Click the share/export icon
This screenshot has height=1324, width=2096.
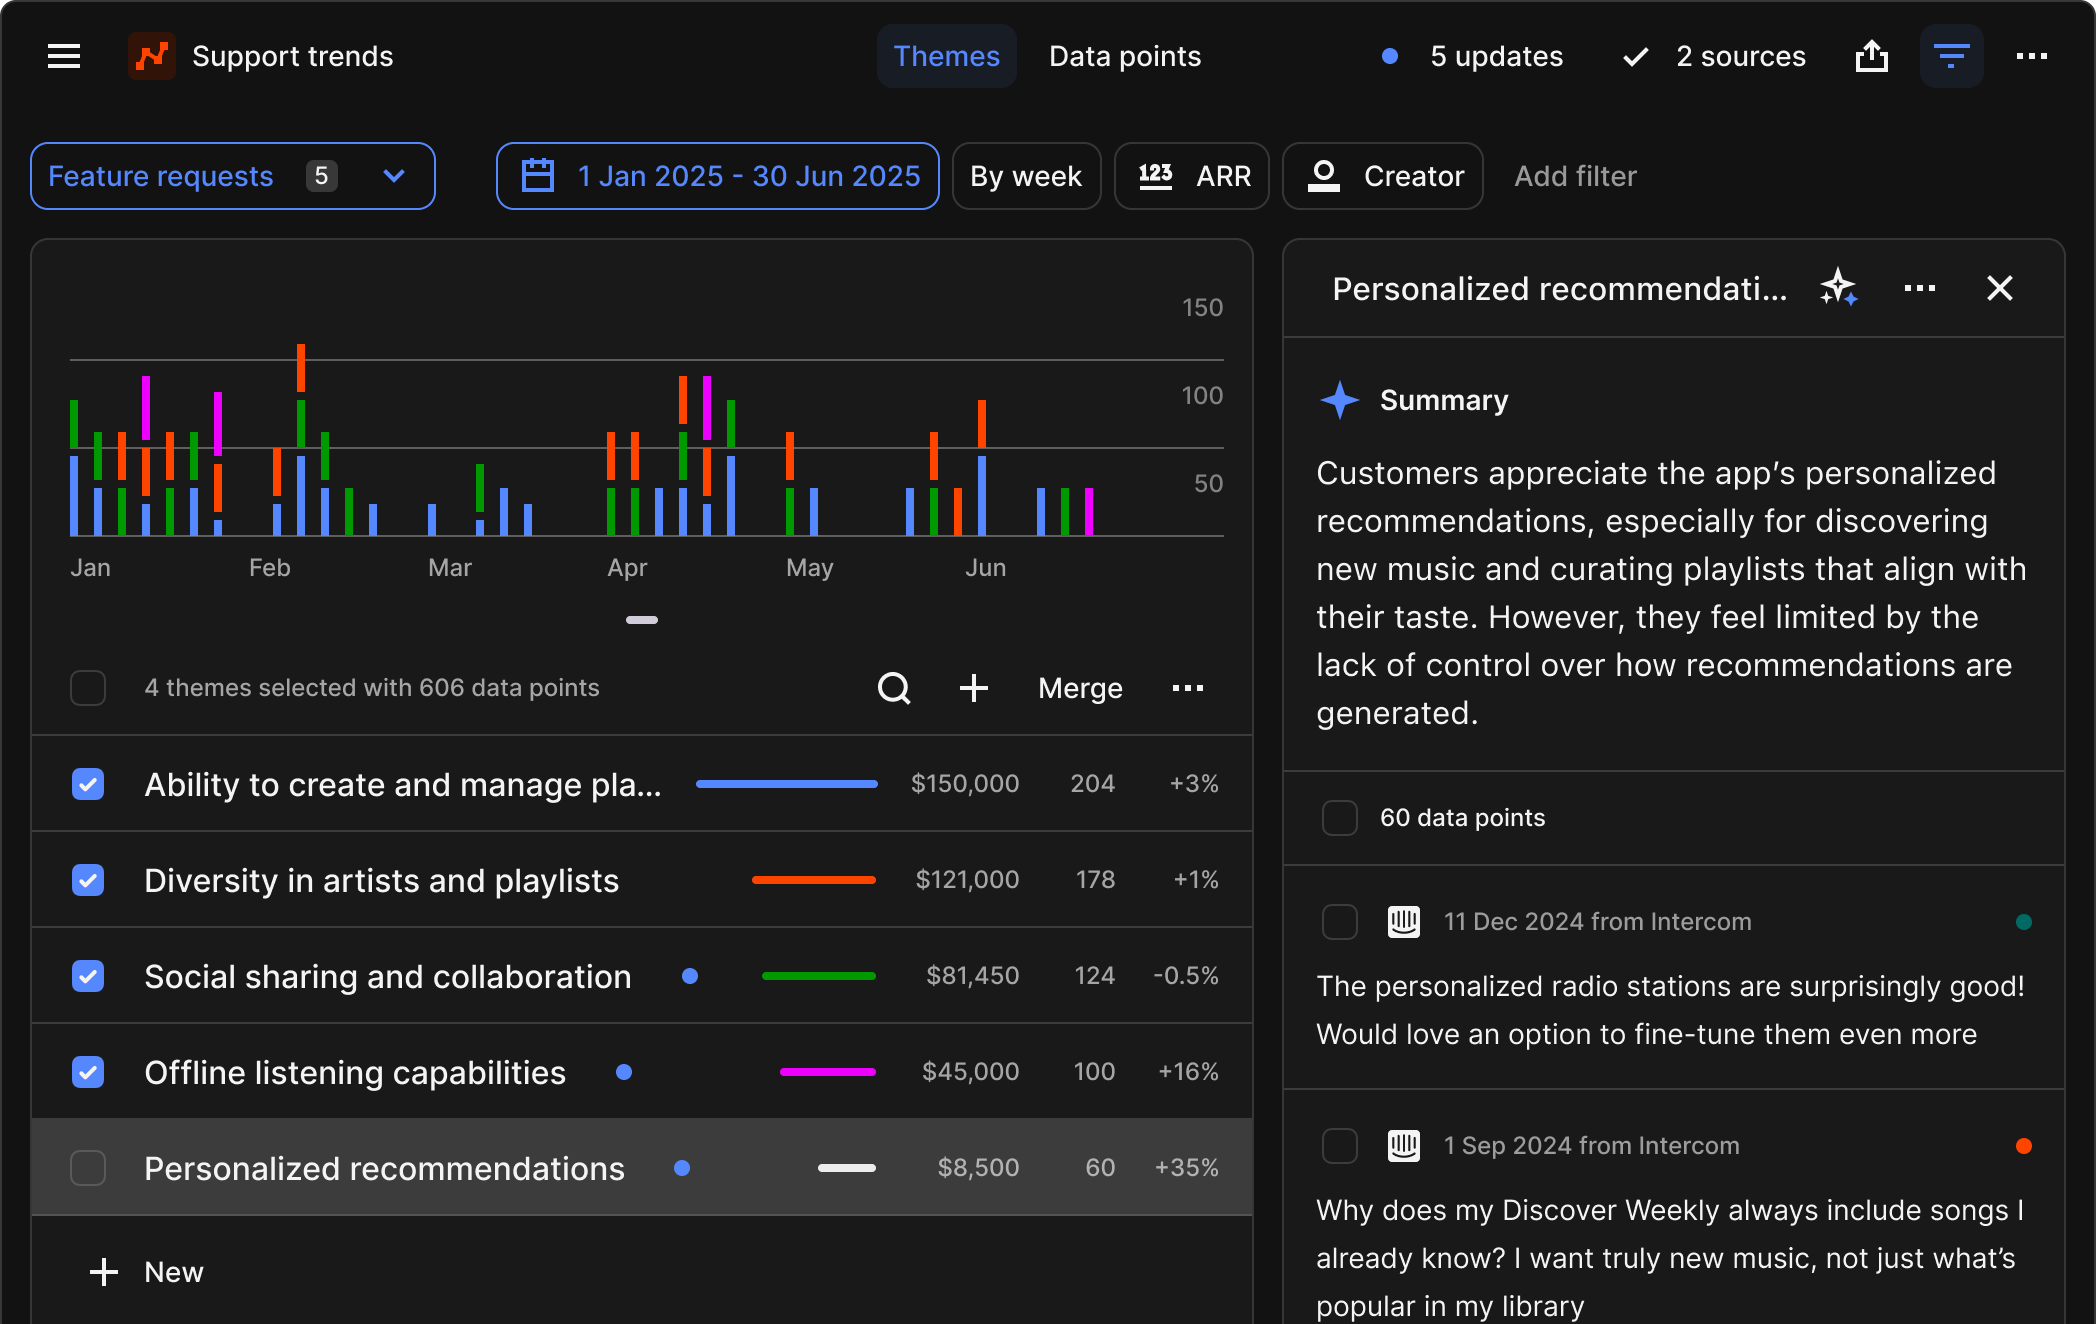(1871, 56)
